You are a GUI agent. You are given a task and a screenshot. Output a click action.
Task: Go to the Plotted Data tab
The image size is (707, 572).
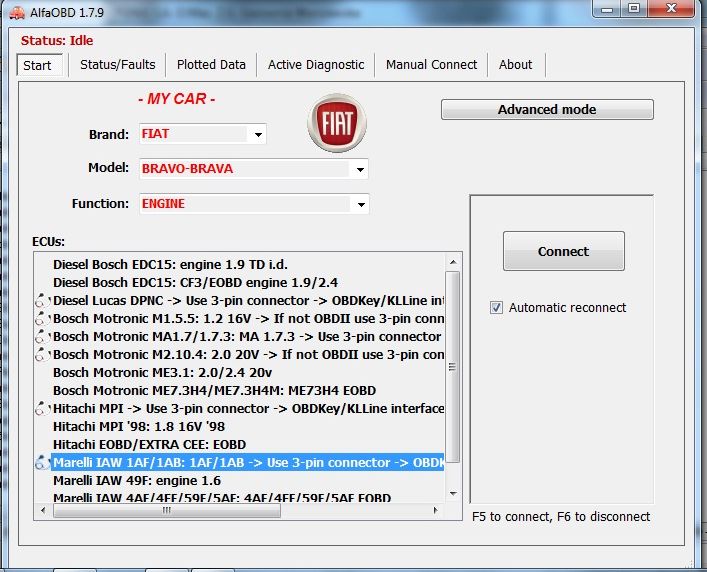coord(211,65)
